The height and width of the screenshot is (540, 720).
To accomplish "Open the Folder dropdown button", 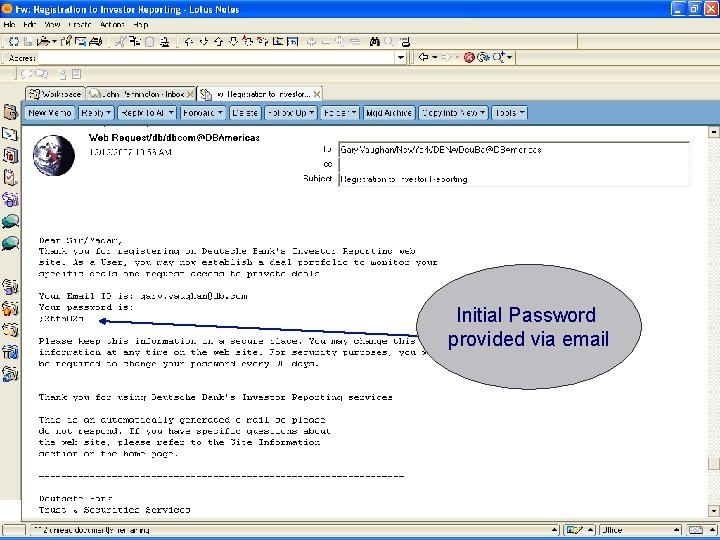I will click(x=340, y=112).
